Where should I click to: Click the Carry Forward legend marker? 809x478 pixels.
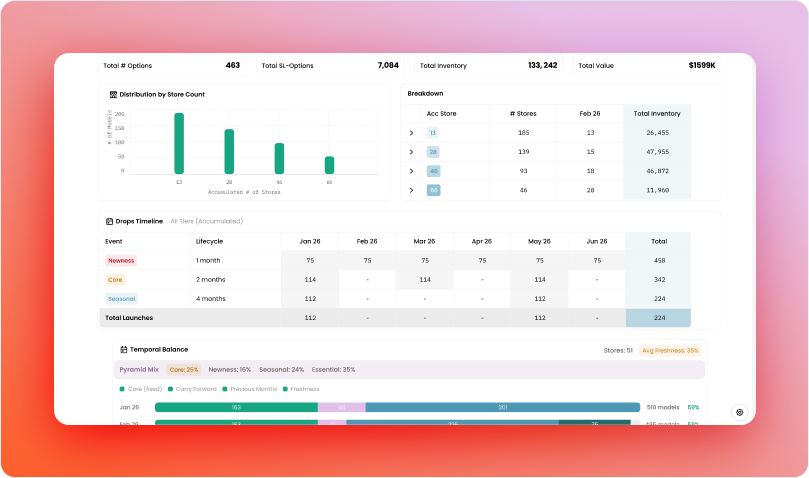171,389
